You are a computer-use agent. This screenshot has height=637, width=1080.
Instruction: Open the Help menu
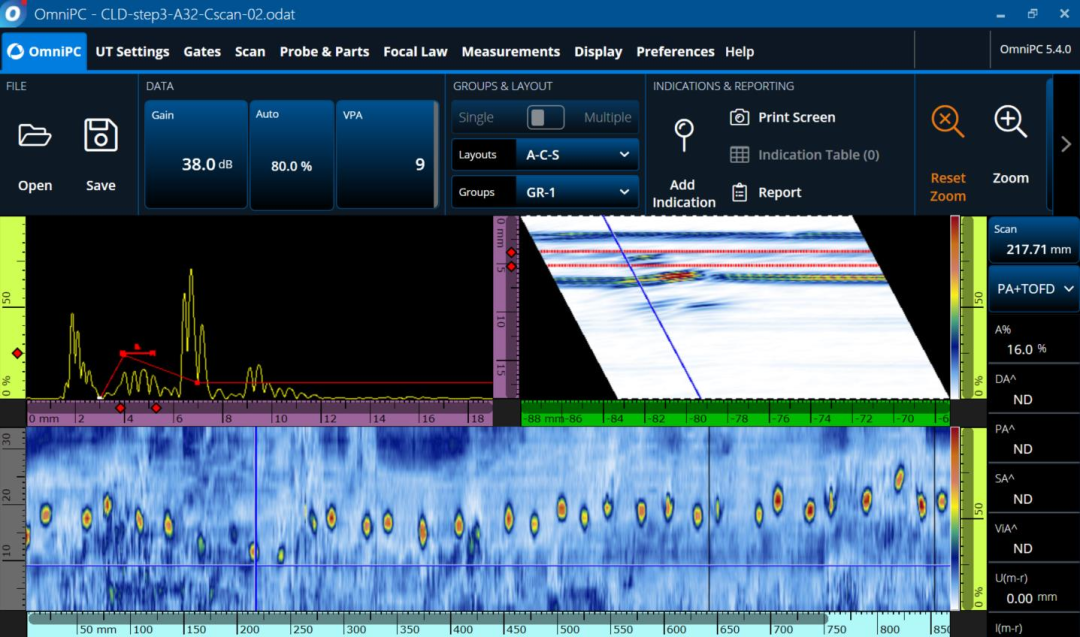(x=740, y=52)
